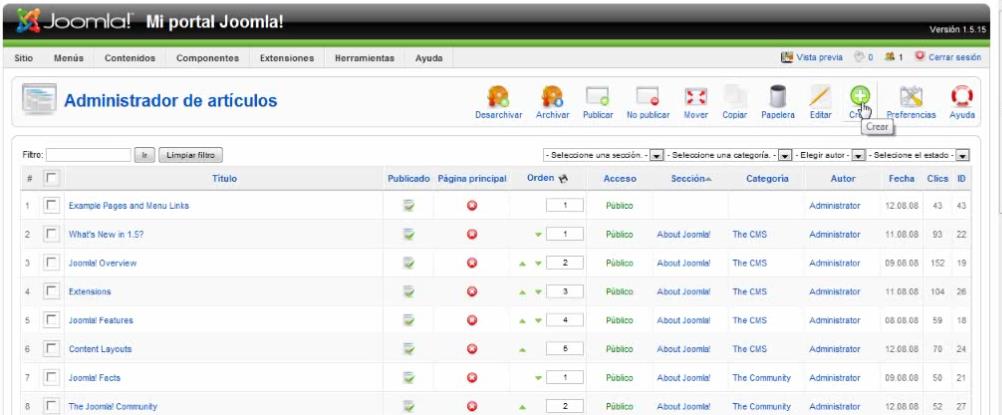
Task: Click the logged-in users icon showing 1
Action: [x=889, y=57]
